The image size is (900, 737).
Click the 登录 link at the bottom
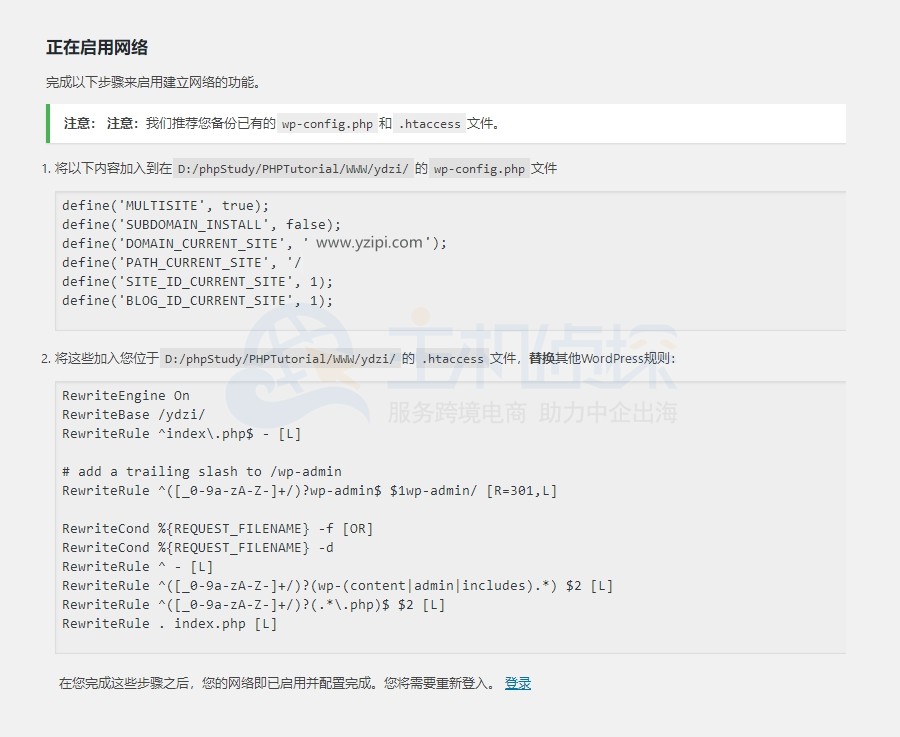click(x=516, y=683)
